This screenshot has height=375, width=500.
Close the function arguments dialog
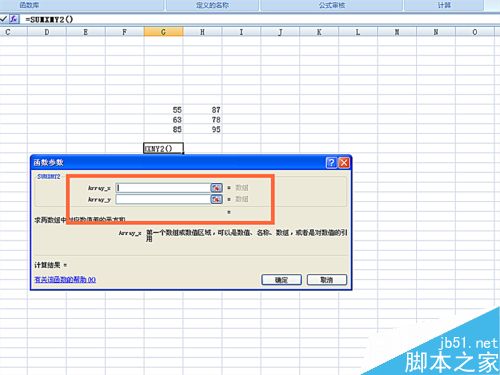tap(344, 163)
